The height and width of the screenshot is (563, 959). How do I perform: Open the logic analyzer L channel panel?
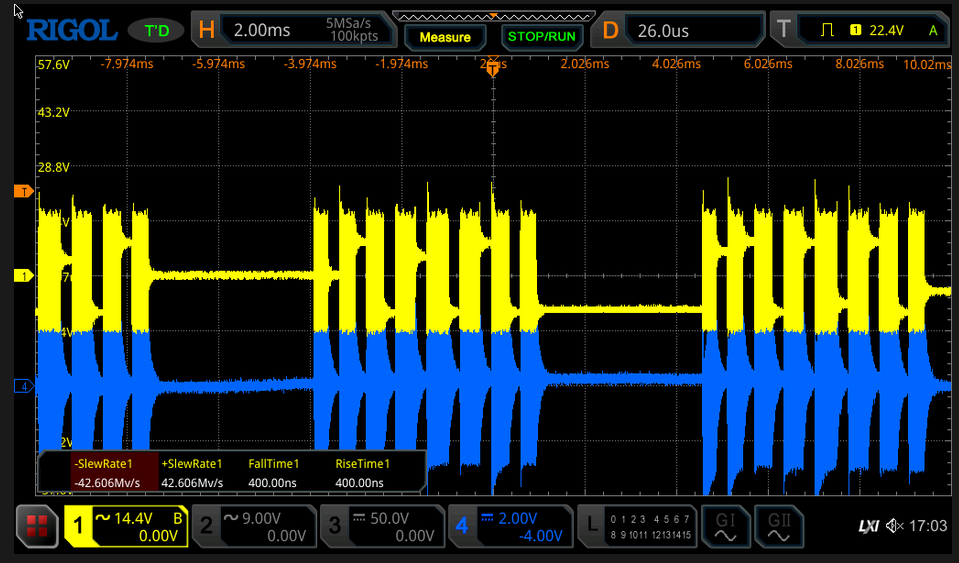[637, 526]
